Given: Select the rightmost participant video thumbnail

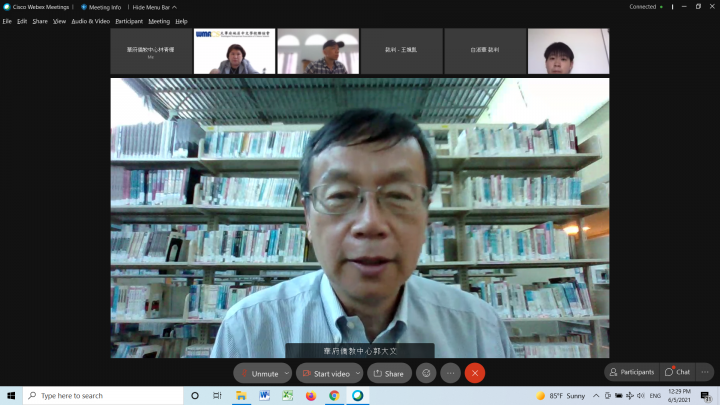Looking at the screenshot, I should (x=568, y=51).
